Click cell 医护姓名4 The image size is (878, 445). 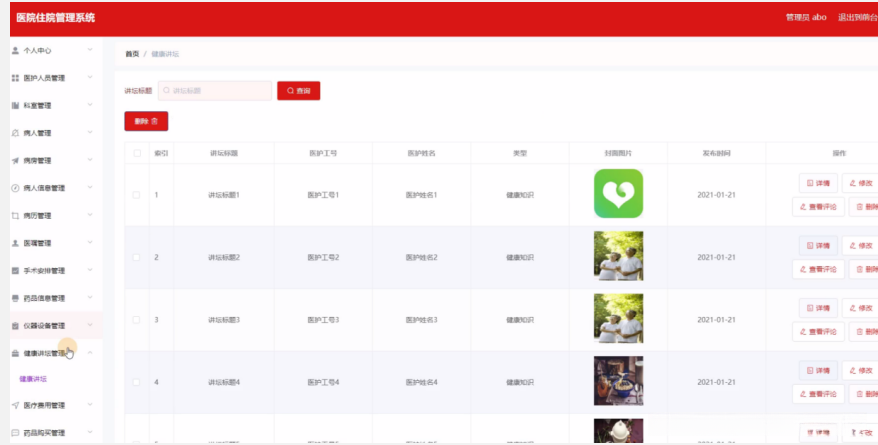[422, 382]
